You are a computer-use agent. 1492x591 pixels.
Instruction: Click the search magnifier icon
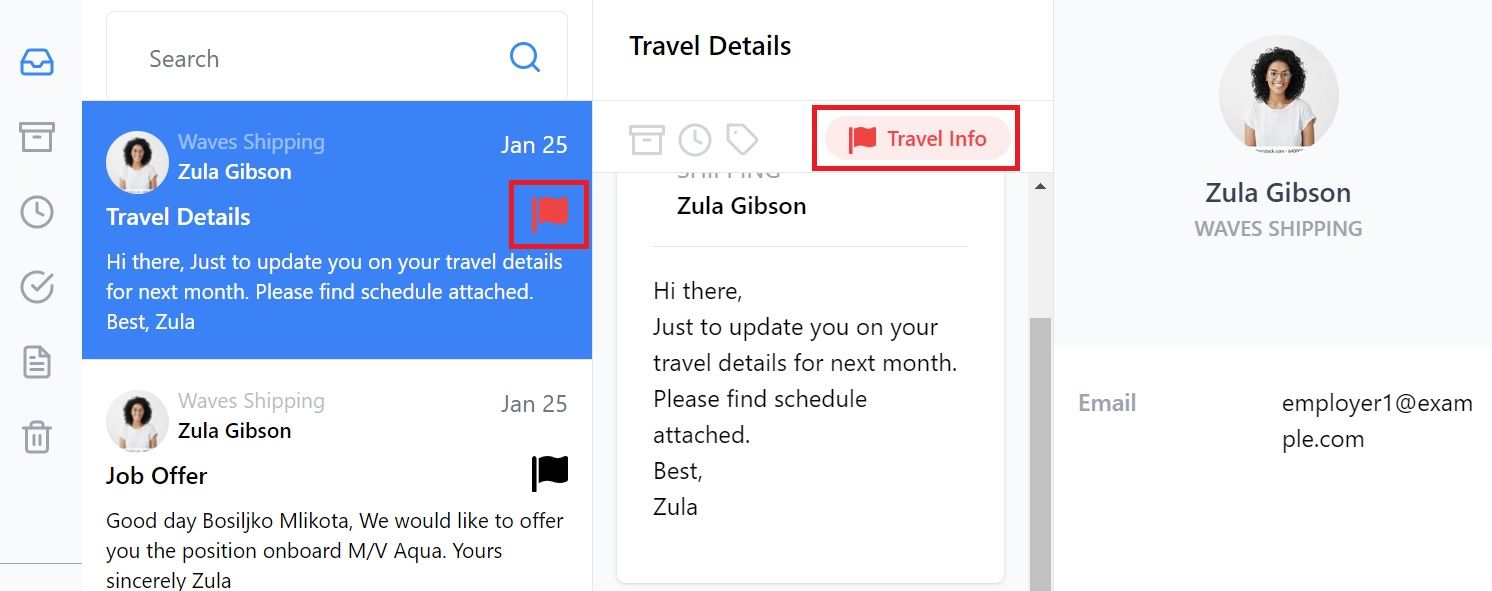click(x=525, y=57)
